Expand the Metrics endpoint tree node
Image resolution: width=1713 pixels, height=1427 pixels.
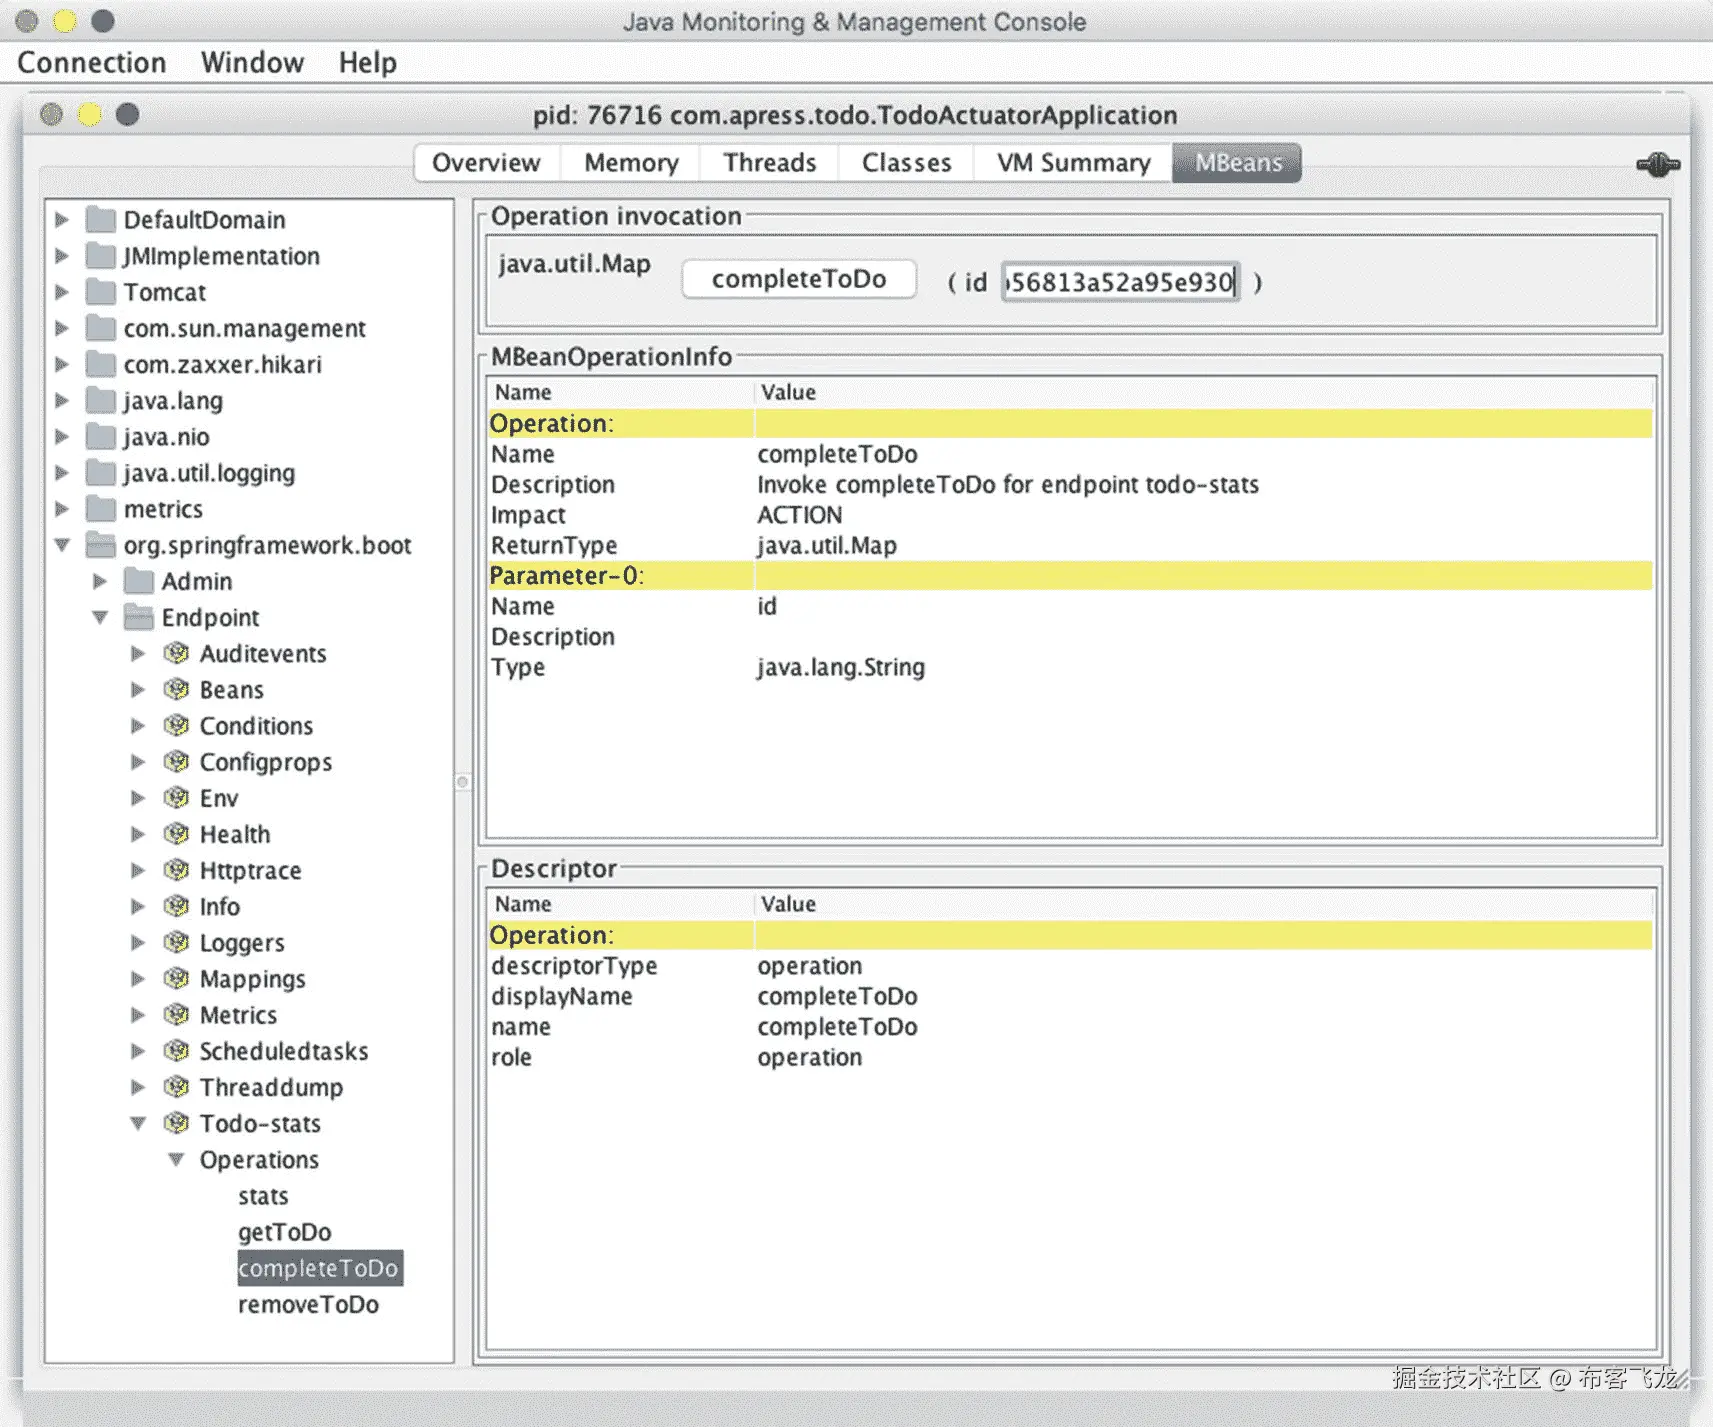point(138,1014)
